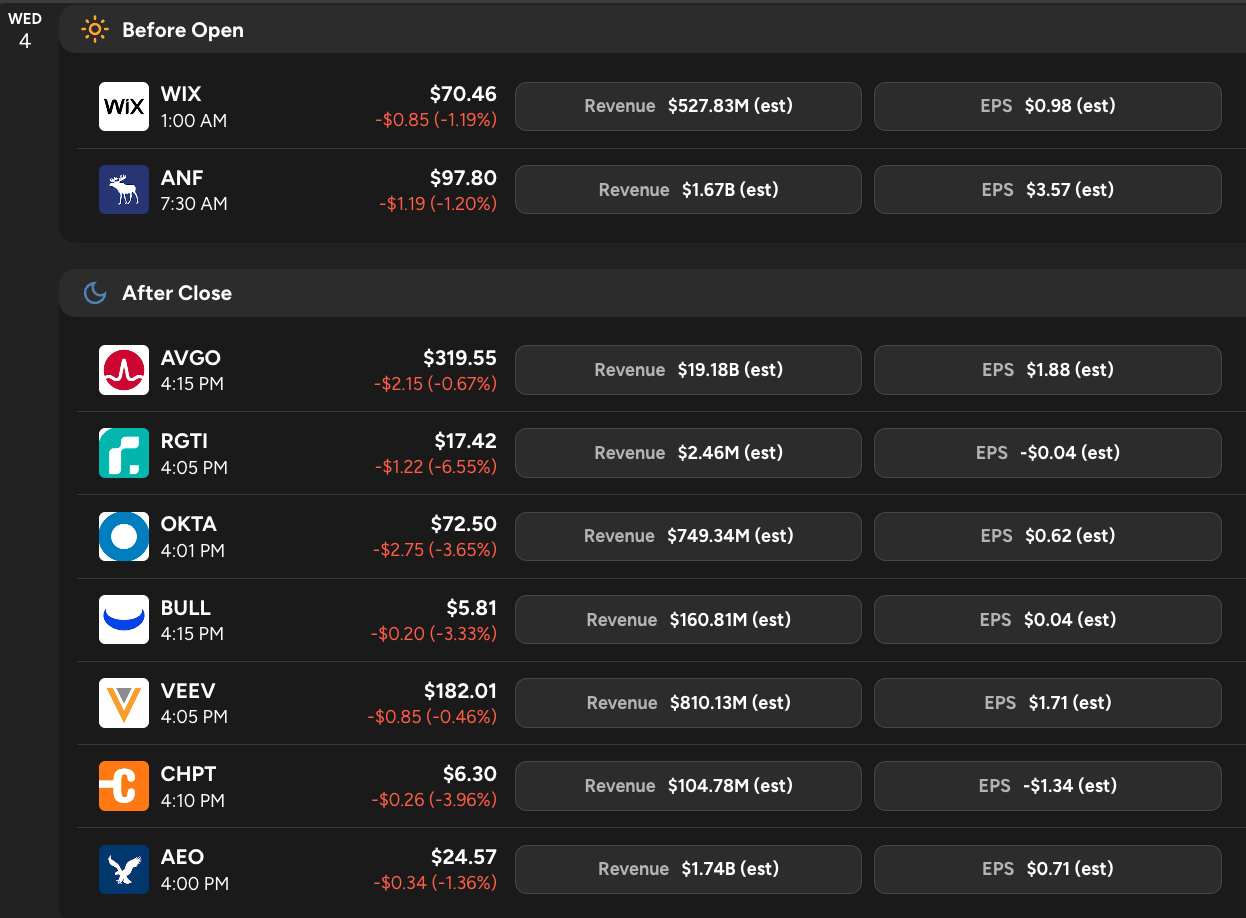The height and width of the screenshot is (918, 1246).
Task: Click CHPT share price $6.30
Action: click(x=470, y=774)
